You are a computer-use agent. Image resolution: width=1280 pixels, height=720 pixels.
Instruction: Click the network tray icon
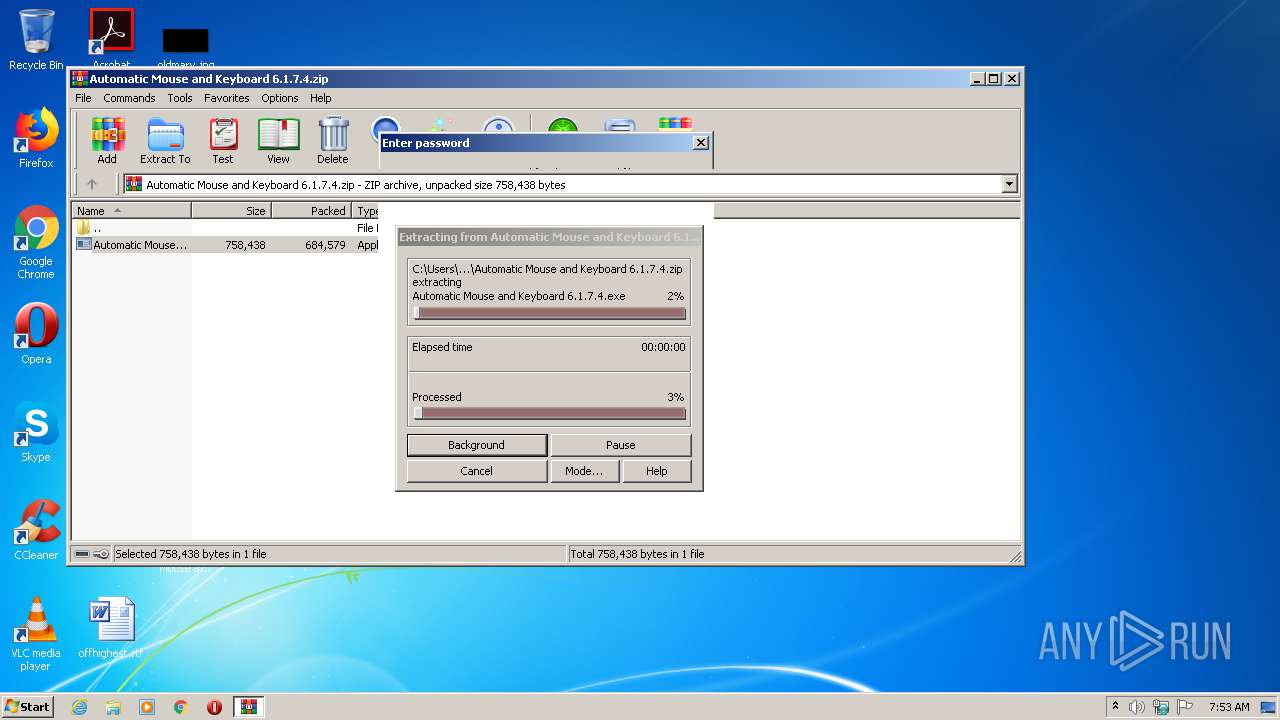click(x=1161, y=707)
